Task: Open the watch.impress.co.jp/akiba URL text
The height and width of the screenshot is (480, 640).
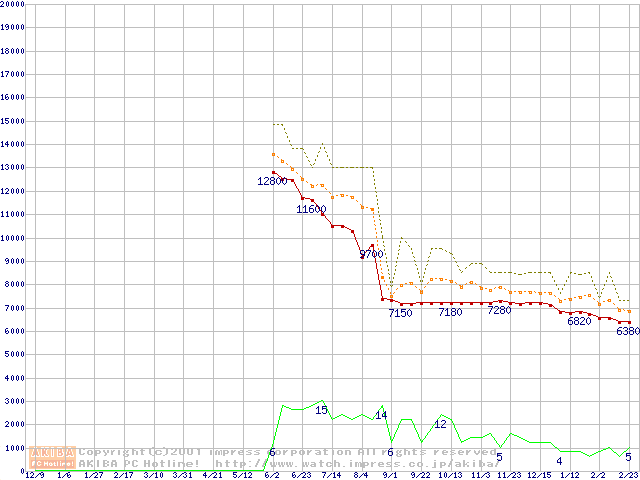Action: [x=356, y=463]
